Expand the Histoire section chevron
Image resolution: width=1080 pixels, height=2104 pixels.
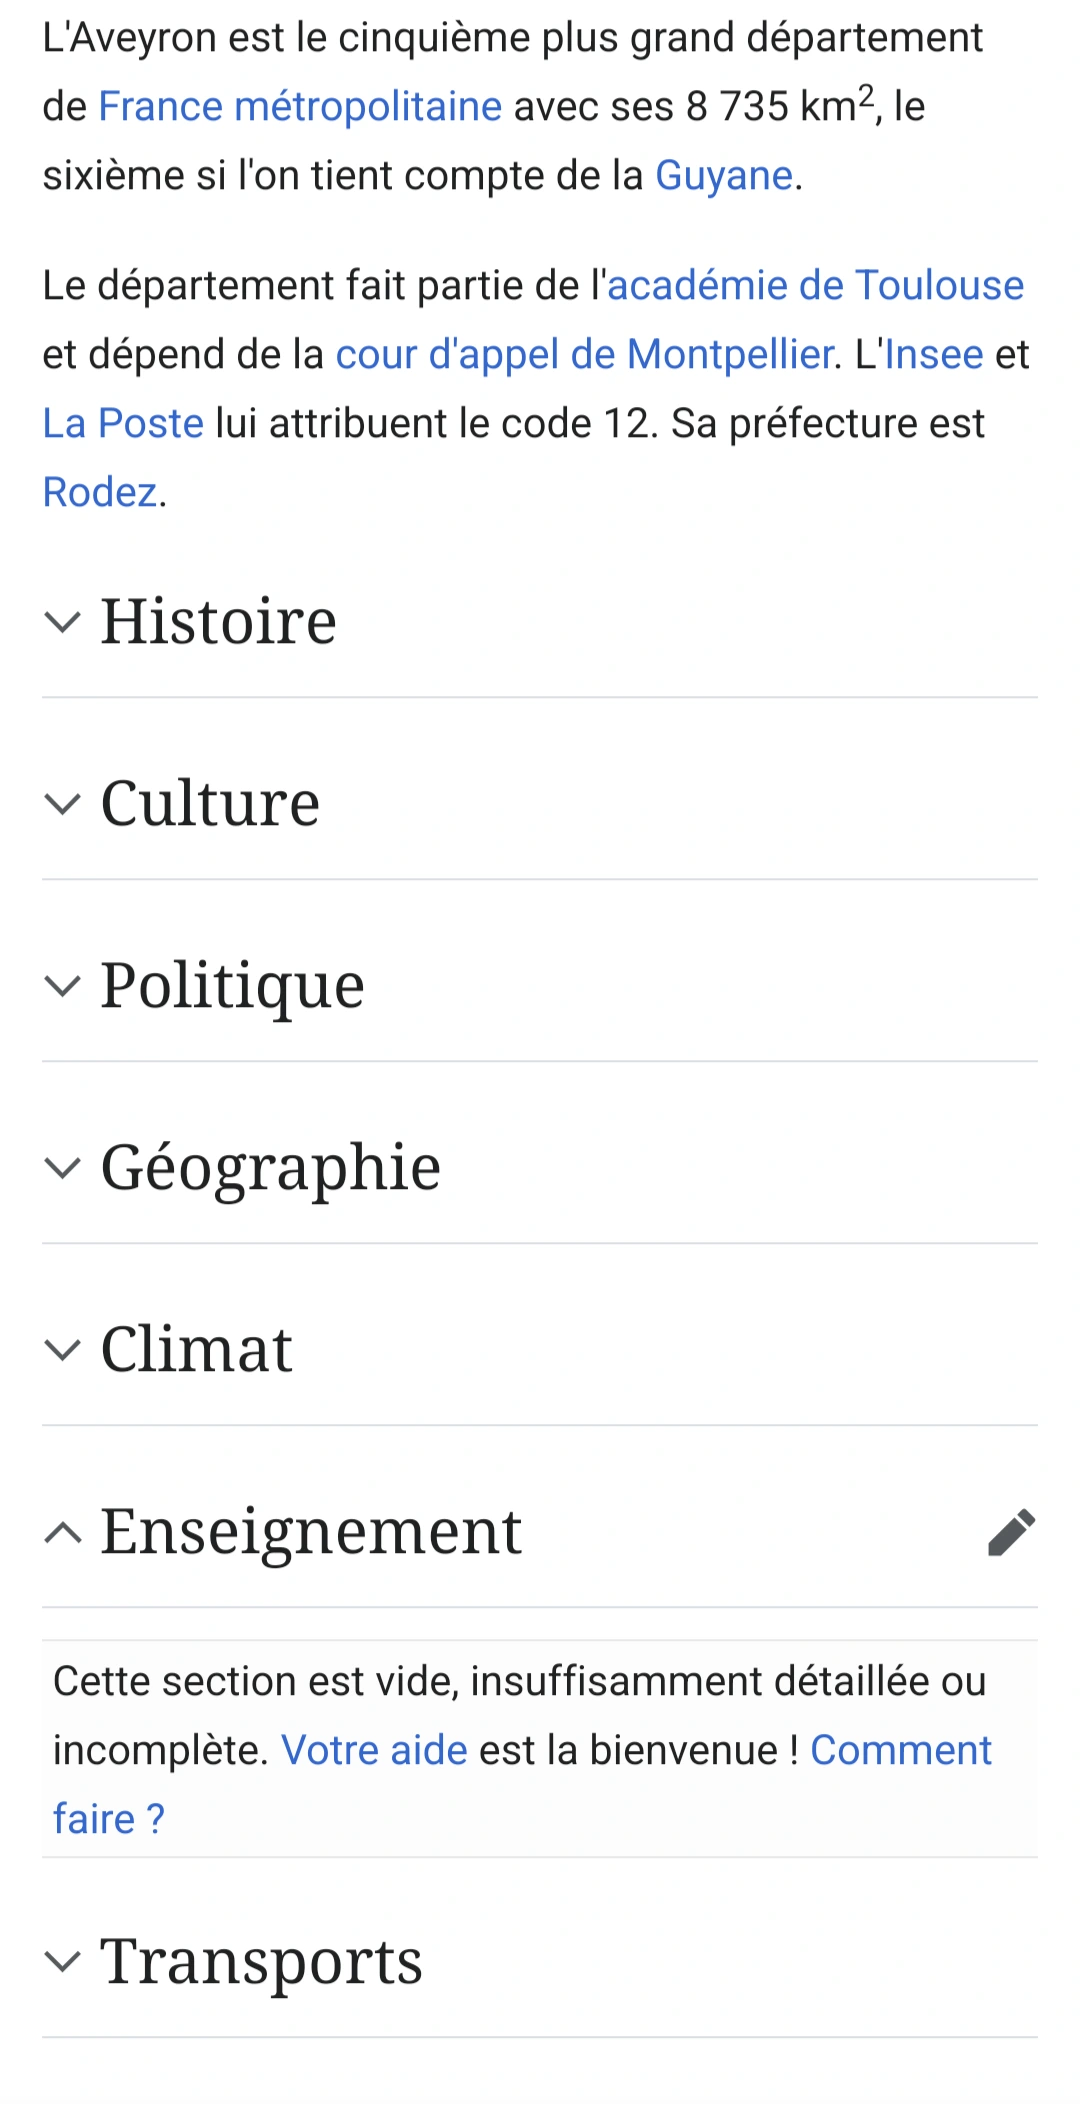pos(63,622)
